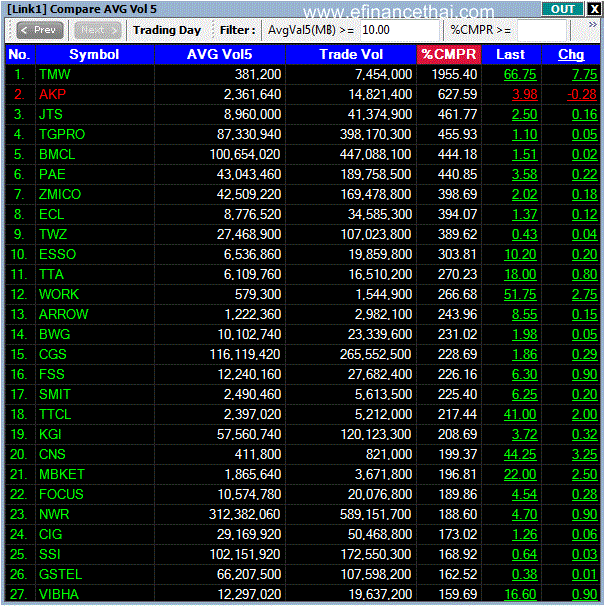605x606 pixels.
Task: Click NWR AVG Vol5 value 312,382,060
Action: coord(244,515)
